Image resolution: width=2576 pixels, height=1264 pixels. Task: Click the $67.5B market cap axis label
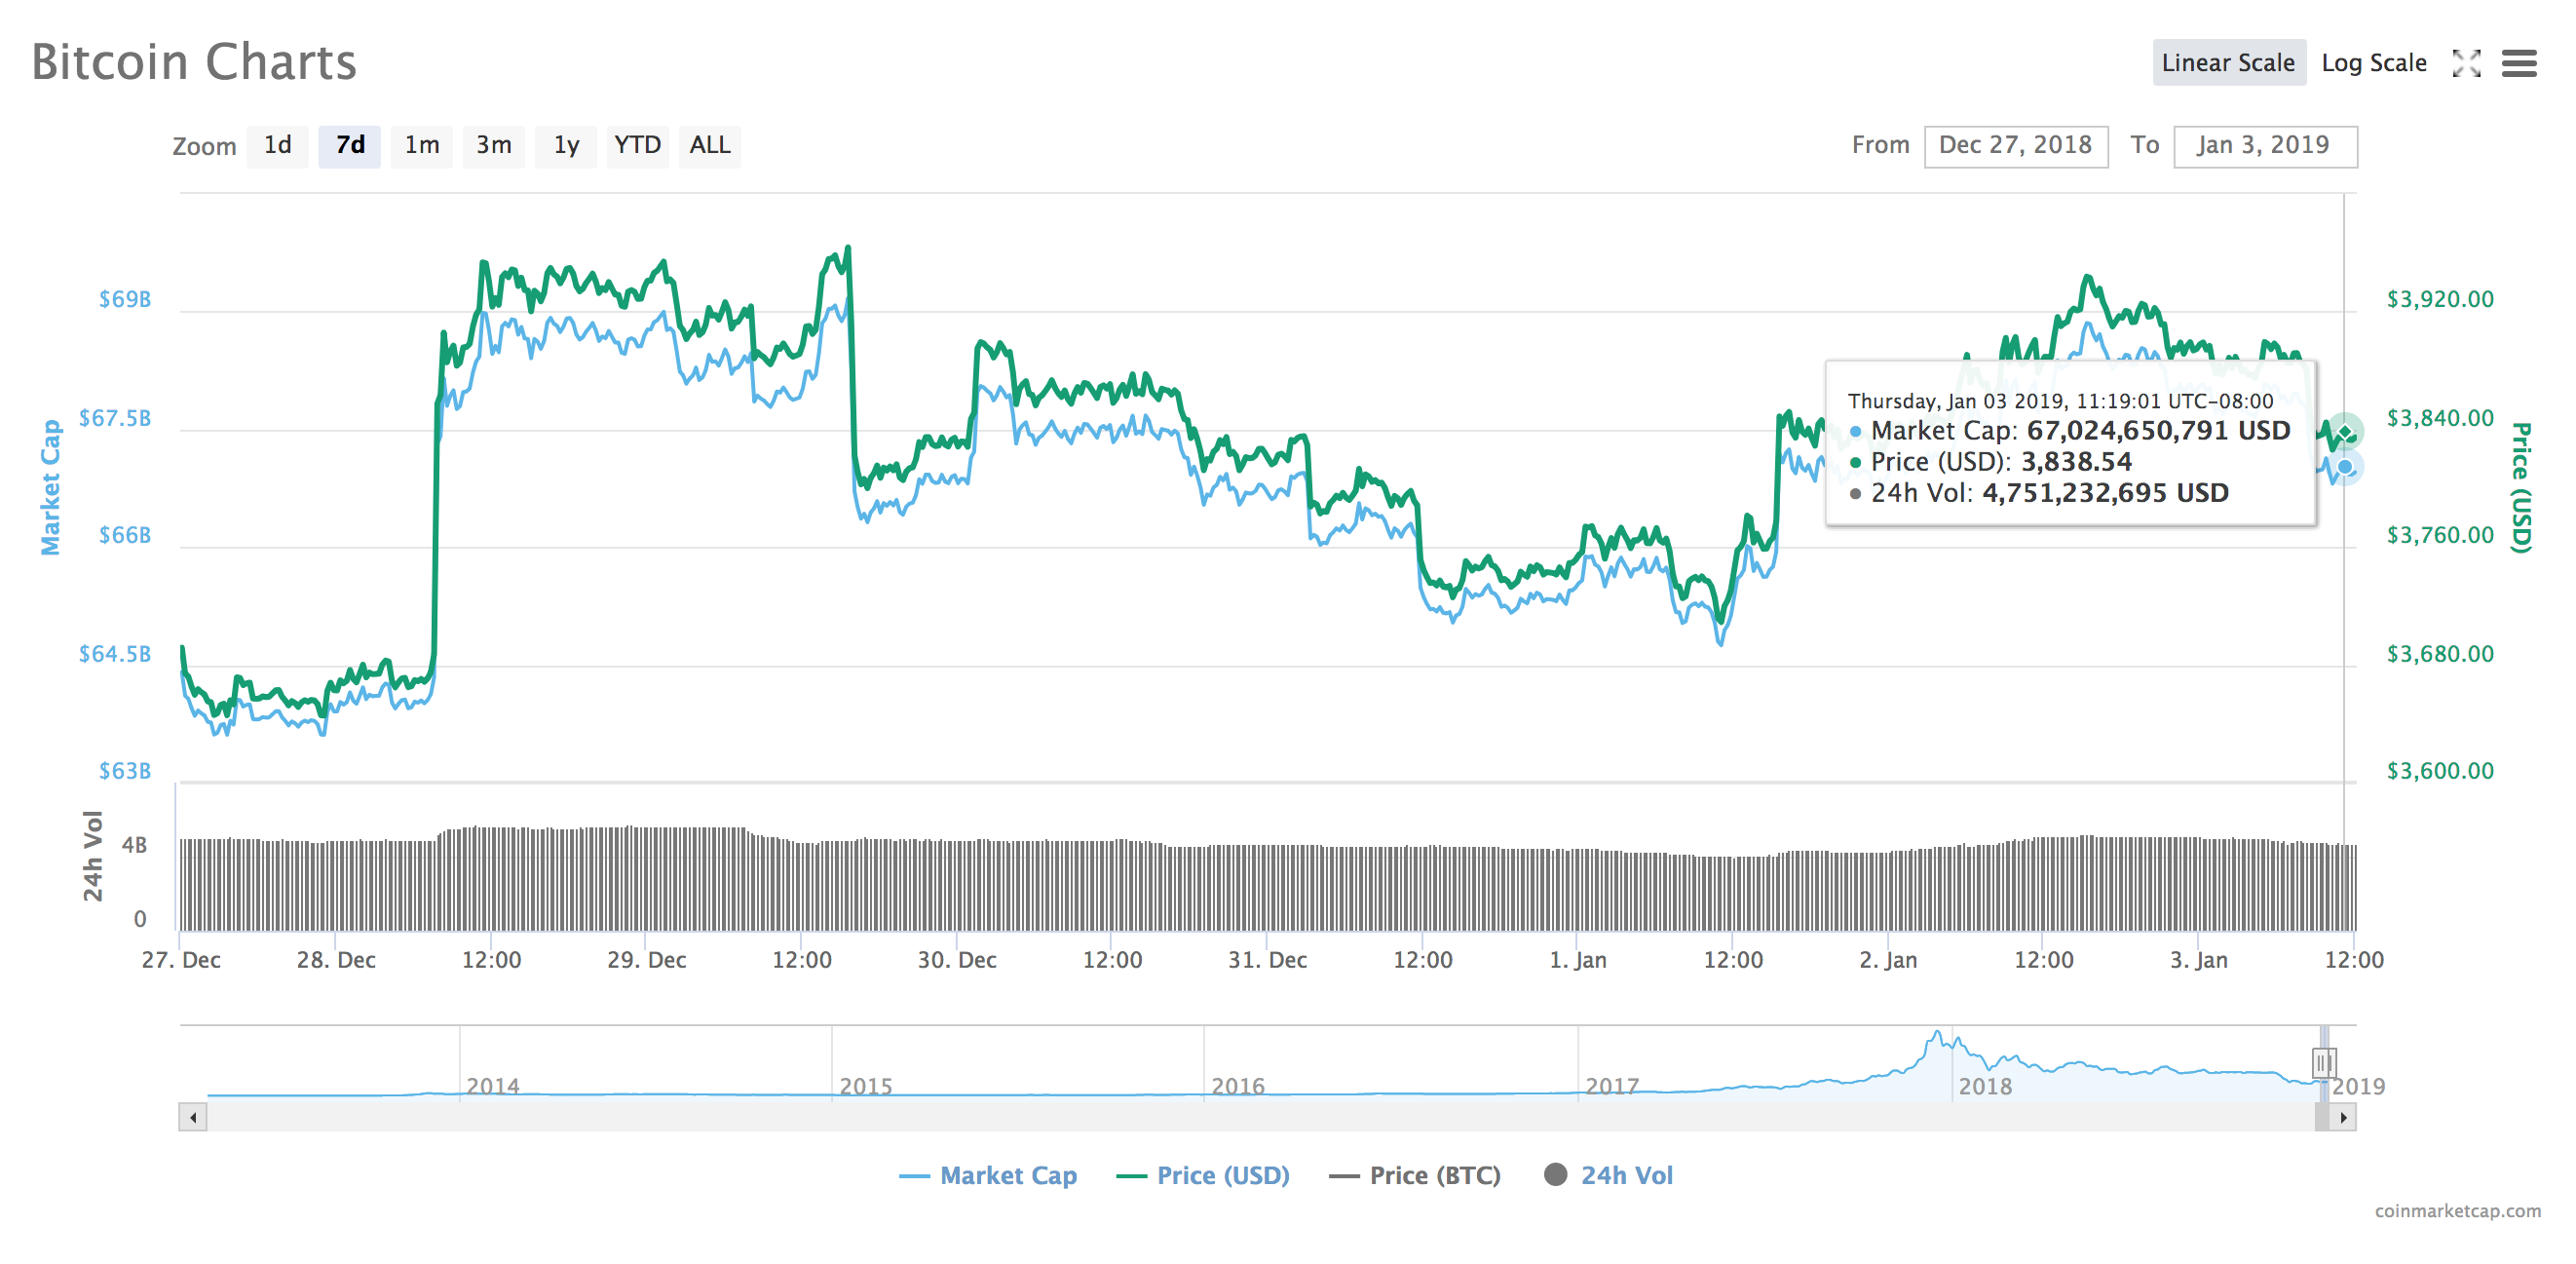(115, 418)
